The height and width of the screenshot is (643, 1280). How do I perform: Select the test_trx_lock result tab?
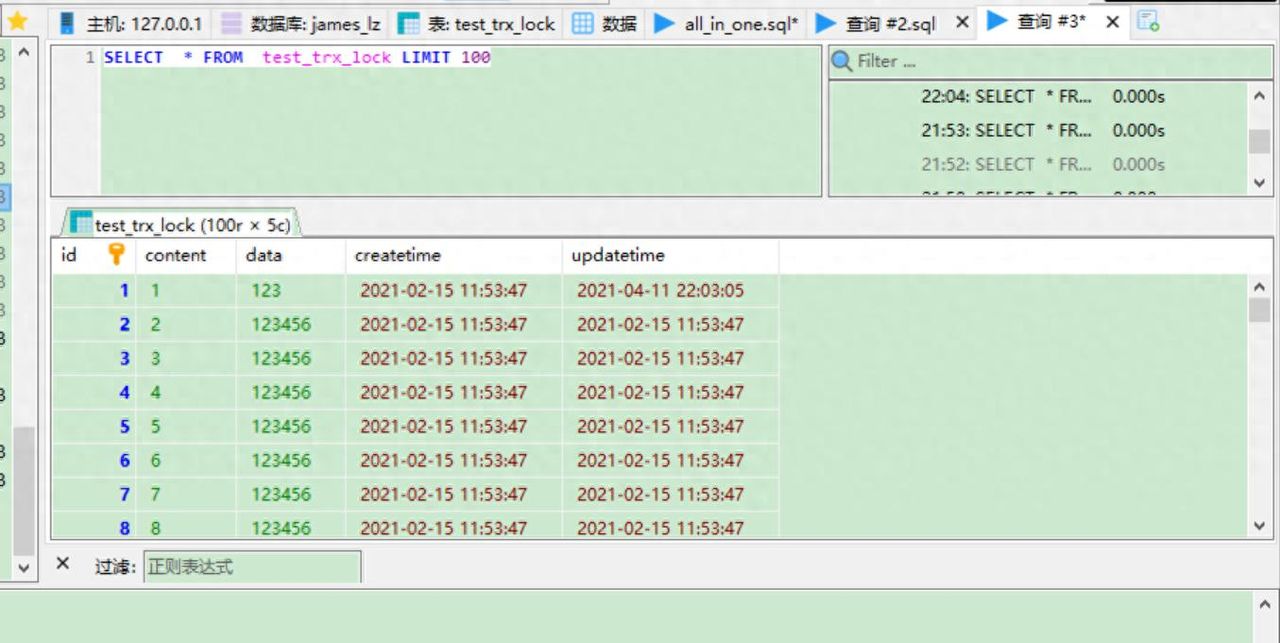coord(180,225)
